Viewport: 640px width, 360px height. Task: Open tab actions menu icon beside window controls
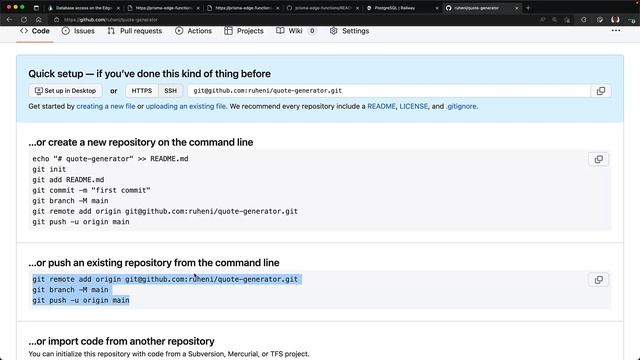coord(36,8)
